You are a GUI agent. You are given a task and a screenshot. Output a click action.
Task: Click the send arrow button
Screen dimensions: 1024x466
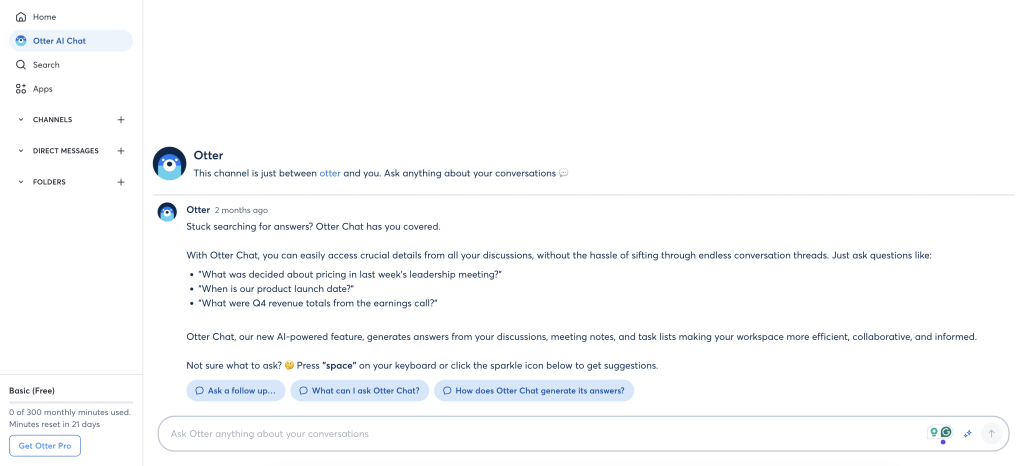(x=991, y=433)
